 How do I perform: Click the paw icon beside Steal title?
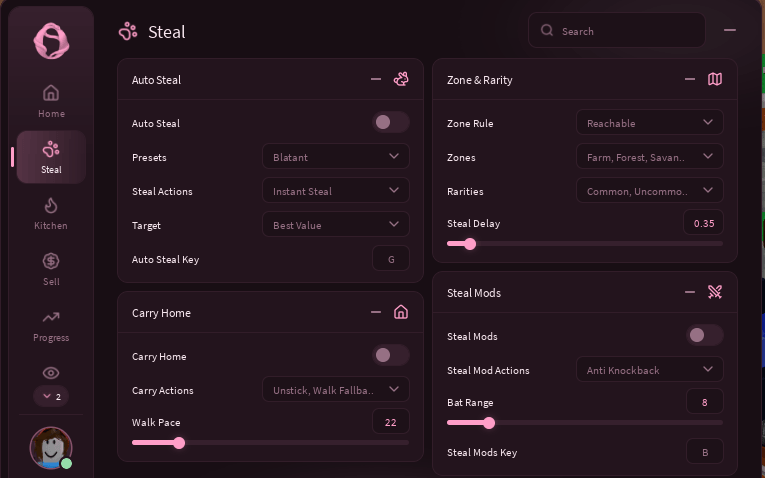pos(128,32)
